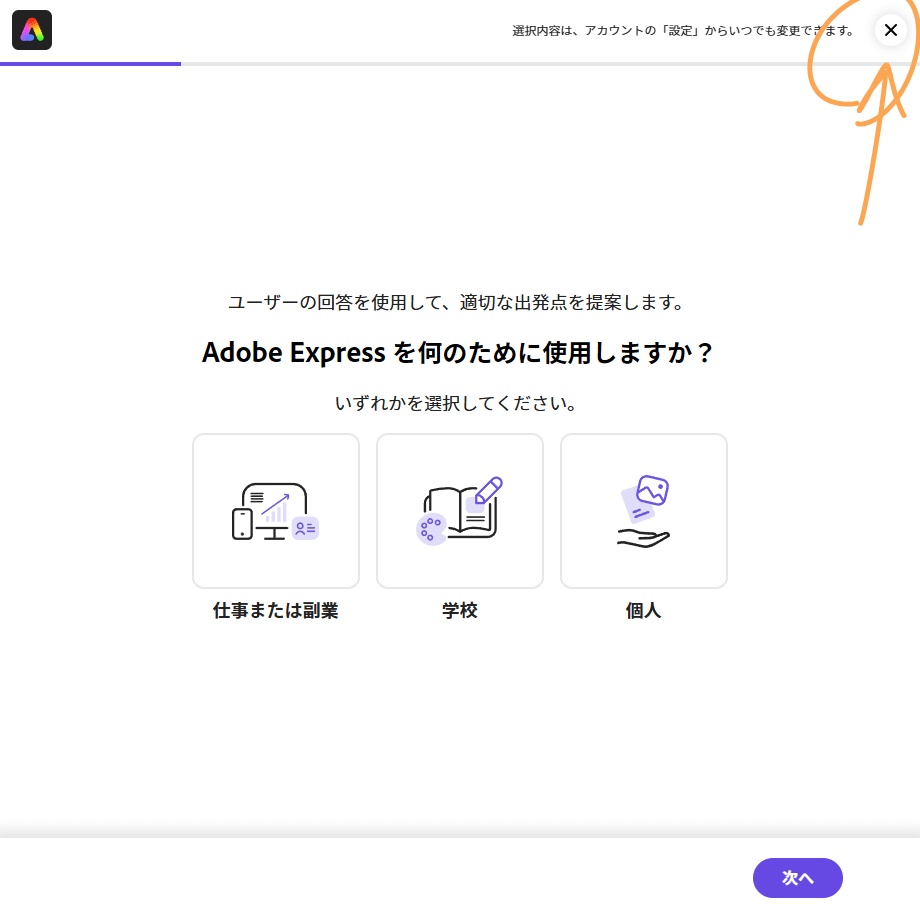This screenshot has height=914, width=920.
Task: Pick the 個人 usage card
Action: (x=644, y=511)
